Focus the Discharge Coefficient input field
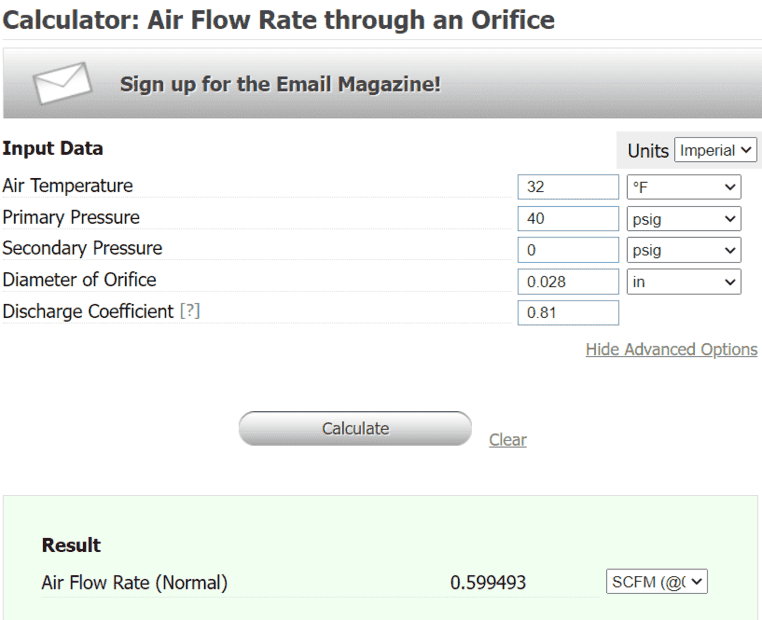The image size is (762, 620). 568,313
